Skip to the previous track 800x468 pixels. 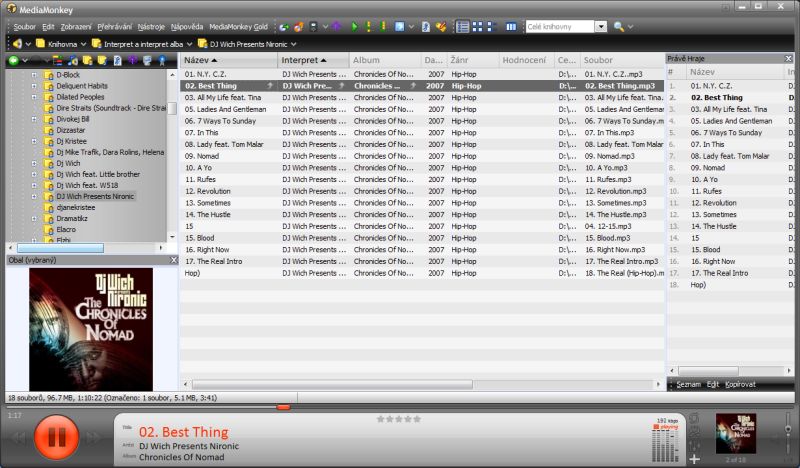pos(17,437)
